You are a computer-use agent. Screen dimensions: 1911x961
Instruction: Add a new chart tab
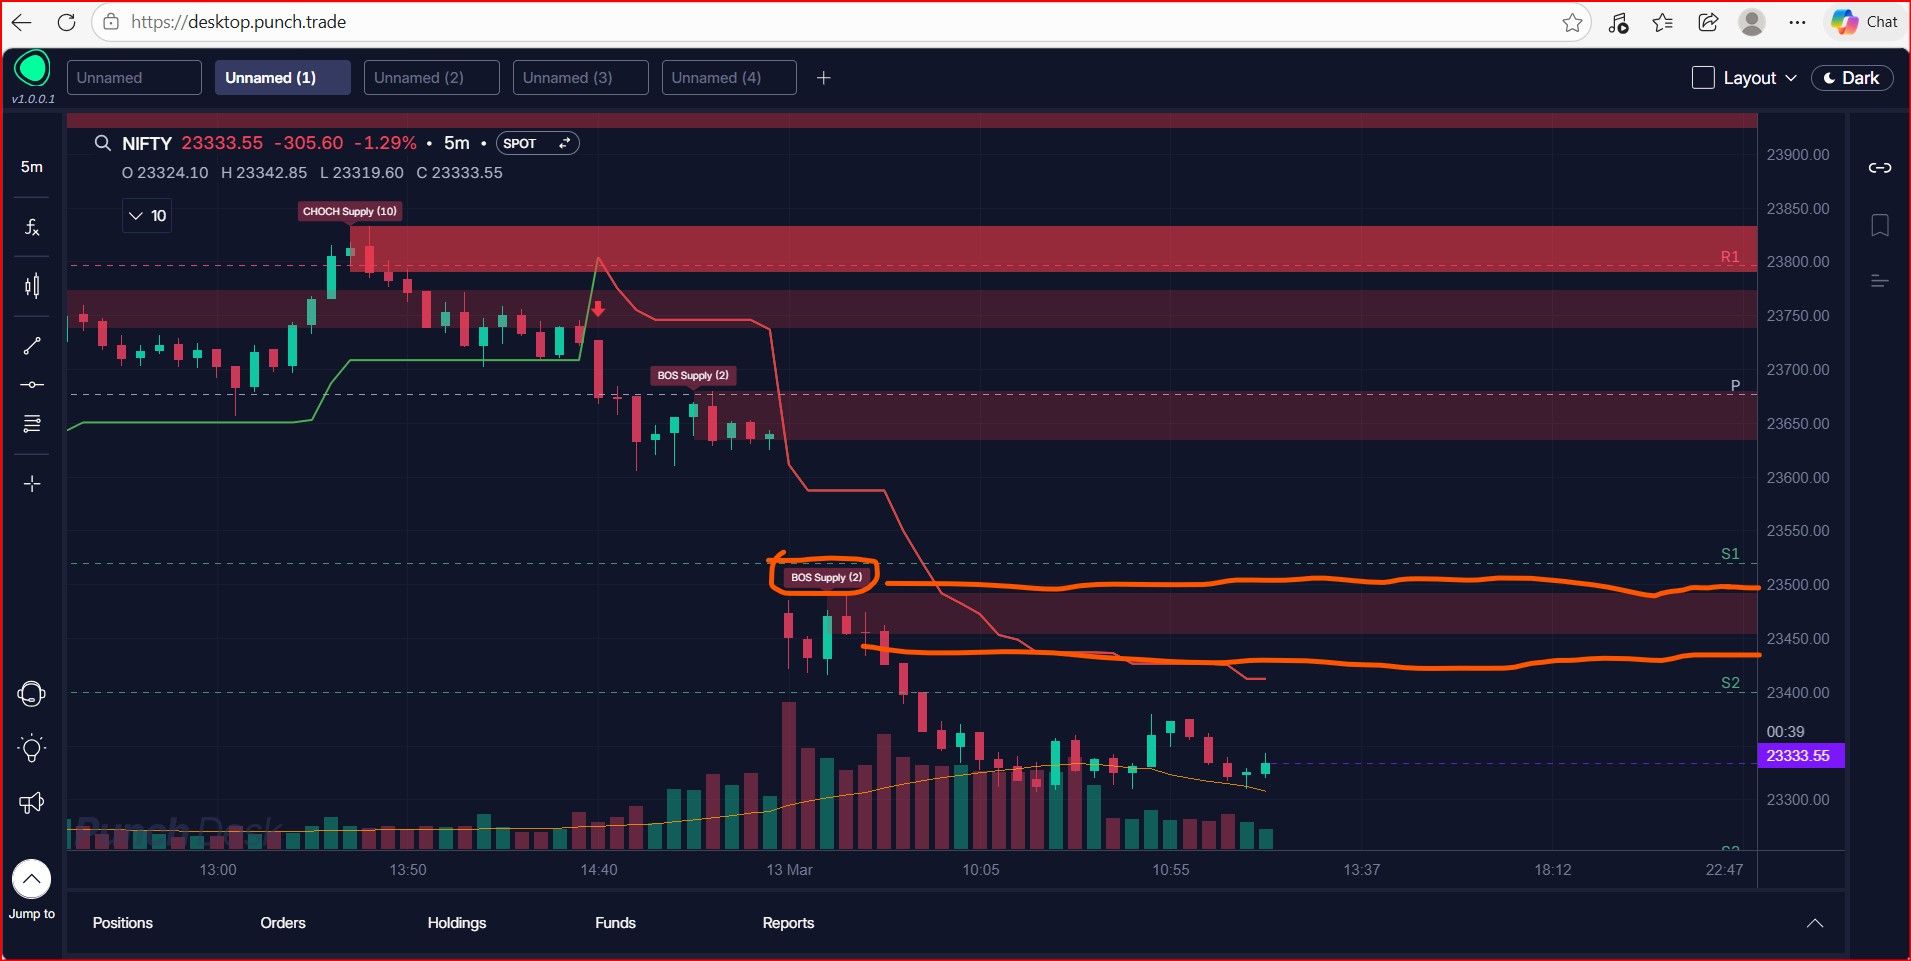coord(824,78)
